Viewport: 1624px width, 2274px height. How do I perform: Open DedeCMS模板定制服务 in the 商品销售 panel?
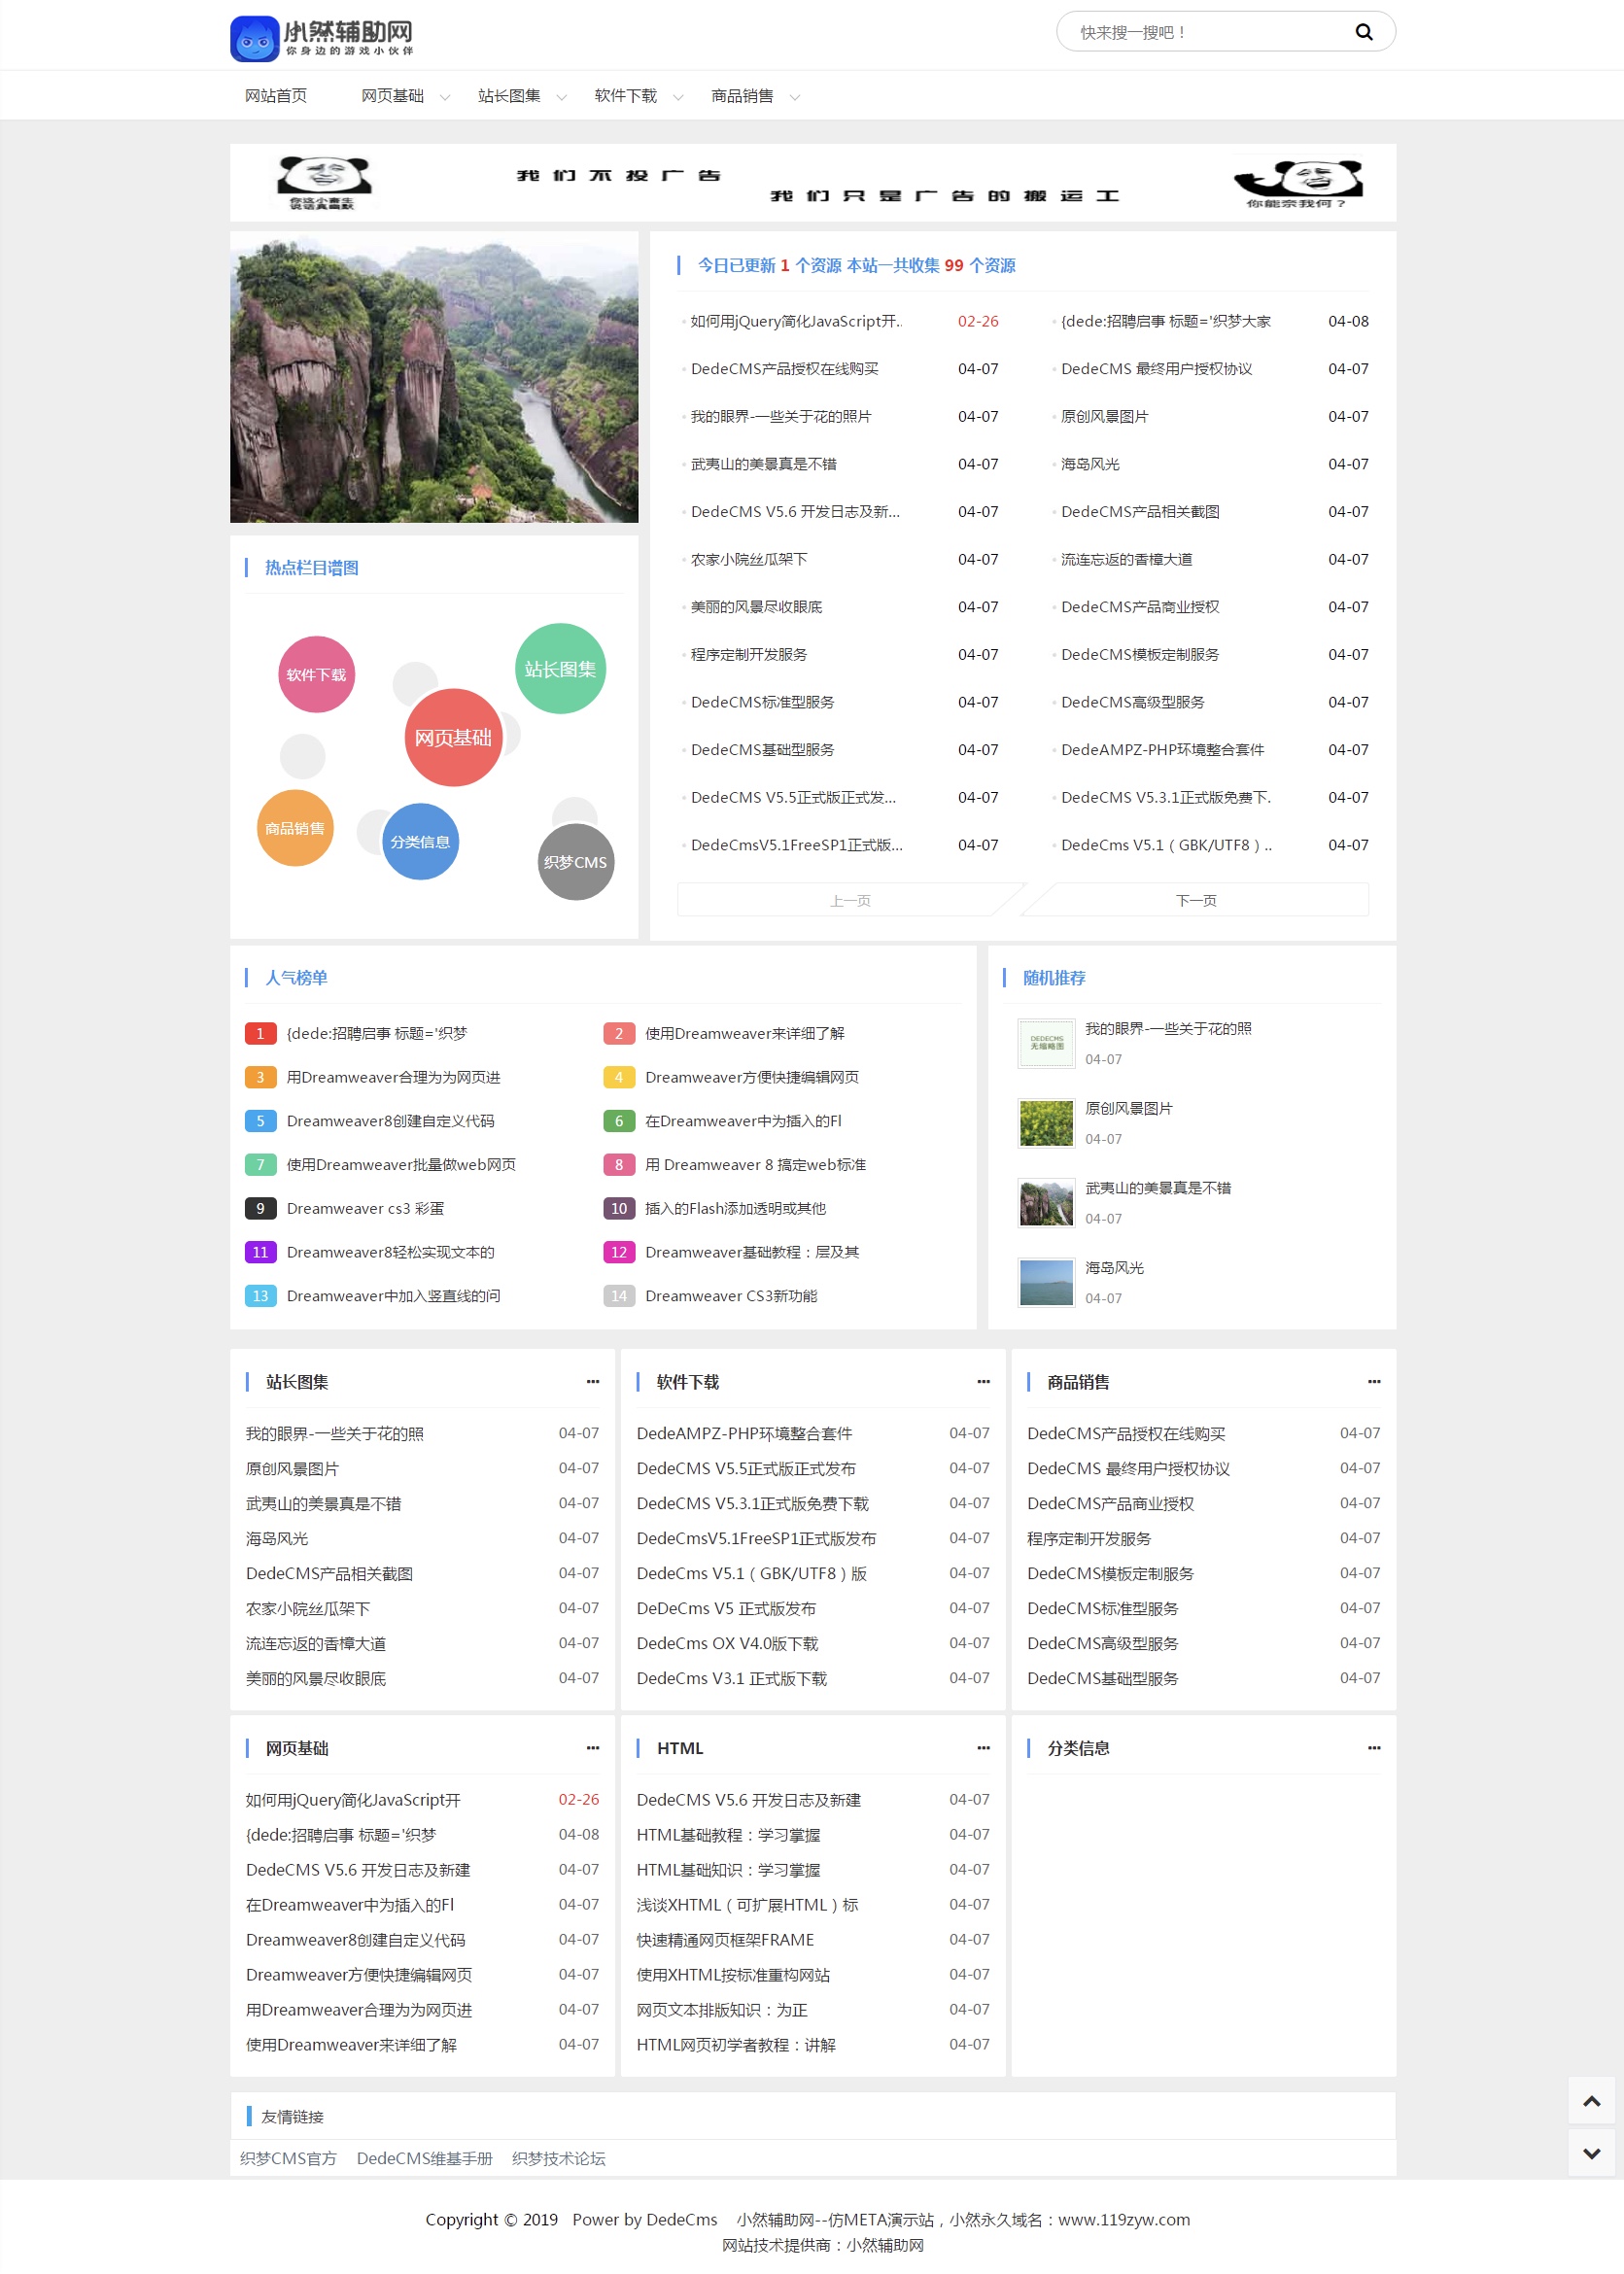point(1110,1573)
